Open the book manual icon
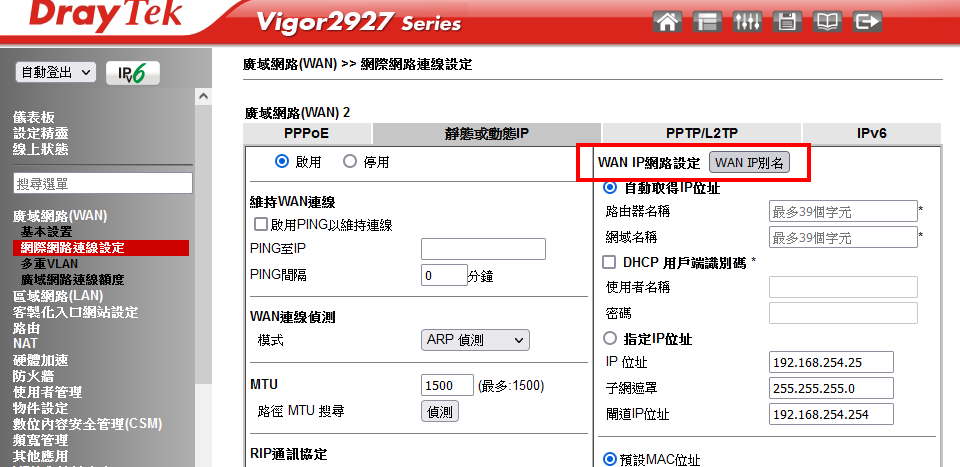 click(x=827, y=22)
